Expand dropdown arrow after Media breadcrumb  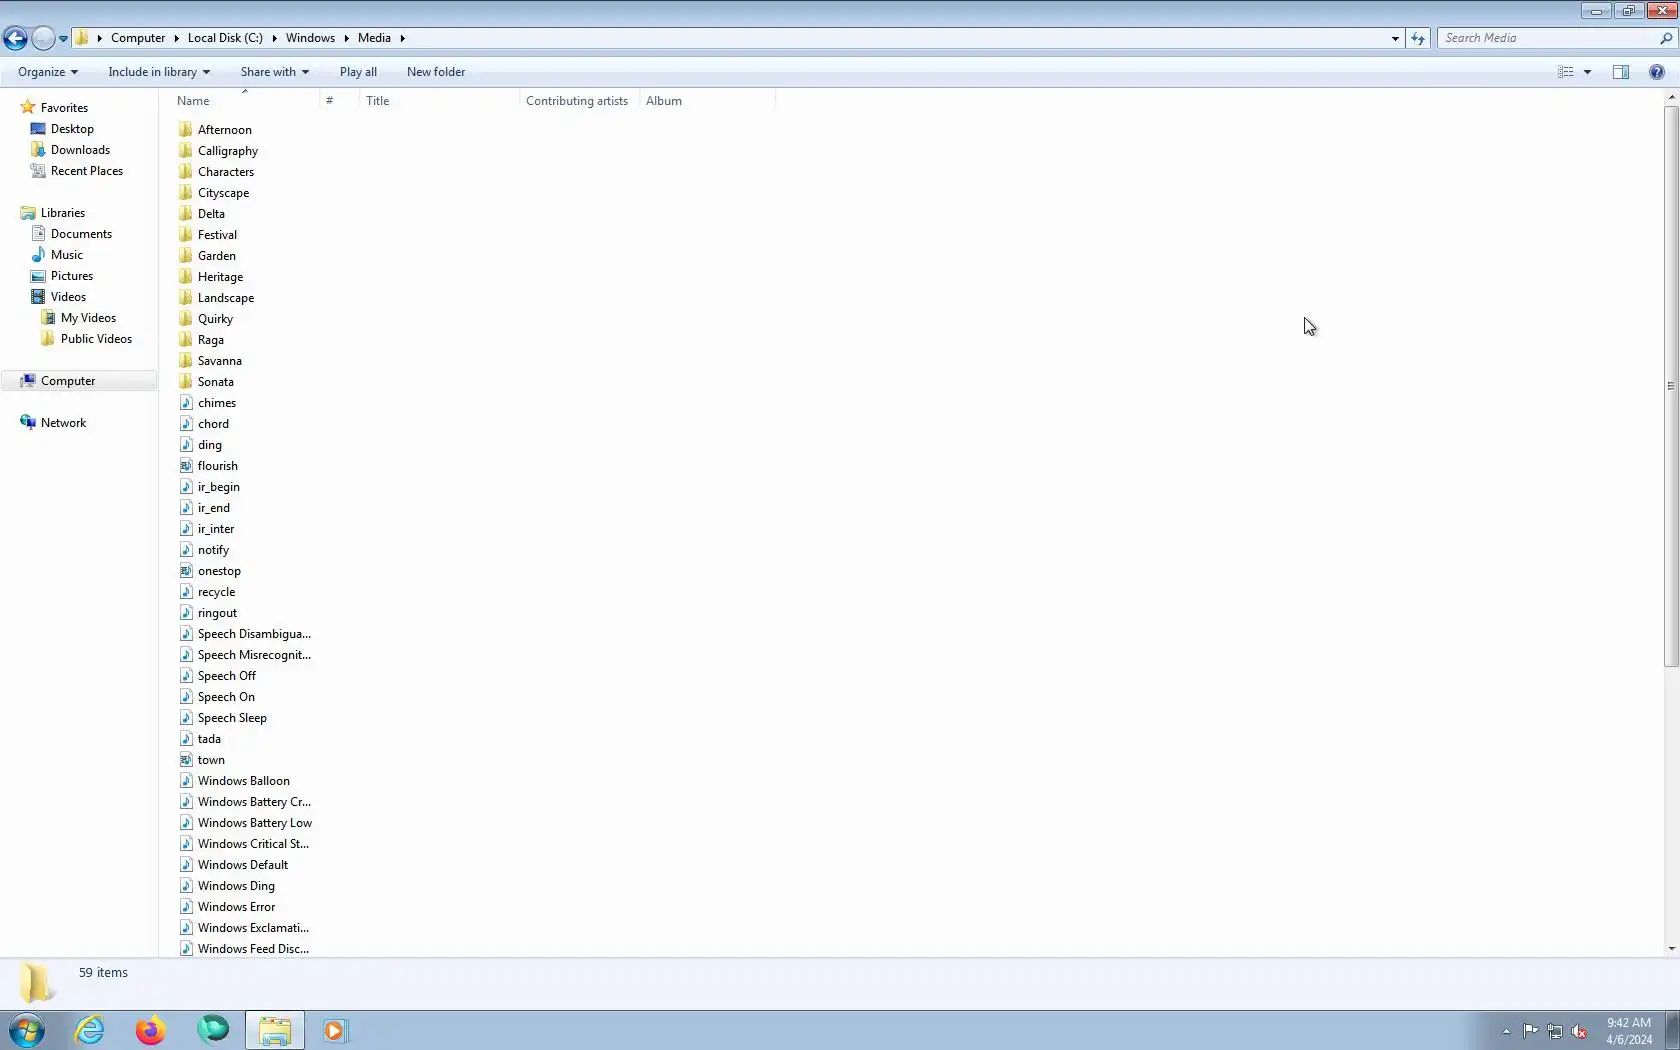(403, 38)
